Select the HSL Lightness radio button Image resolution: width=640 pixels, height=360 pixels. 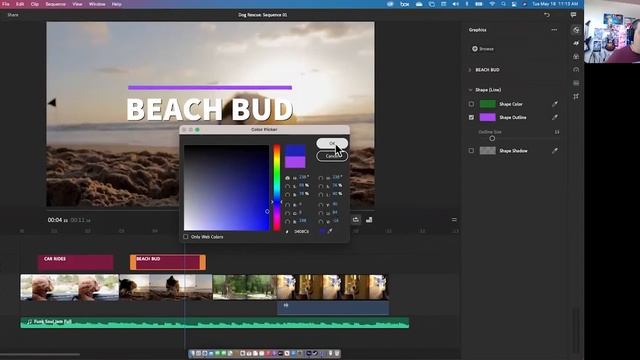[321, 195]
